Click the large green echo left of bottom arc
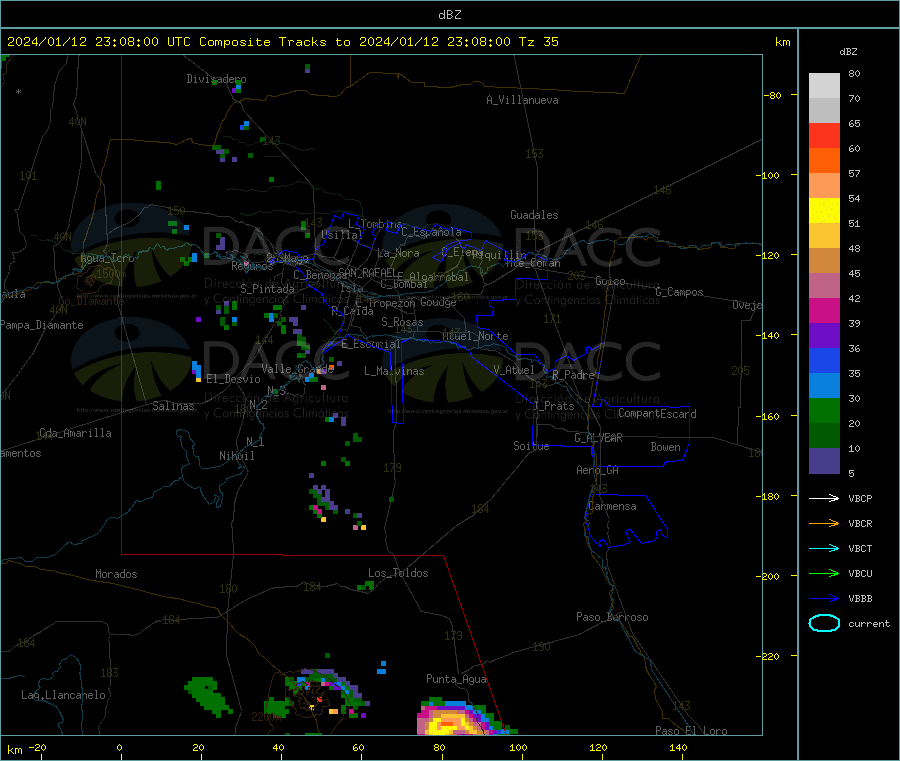The width and height of the screenshot is (900, 761). 208,696
